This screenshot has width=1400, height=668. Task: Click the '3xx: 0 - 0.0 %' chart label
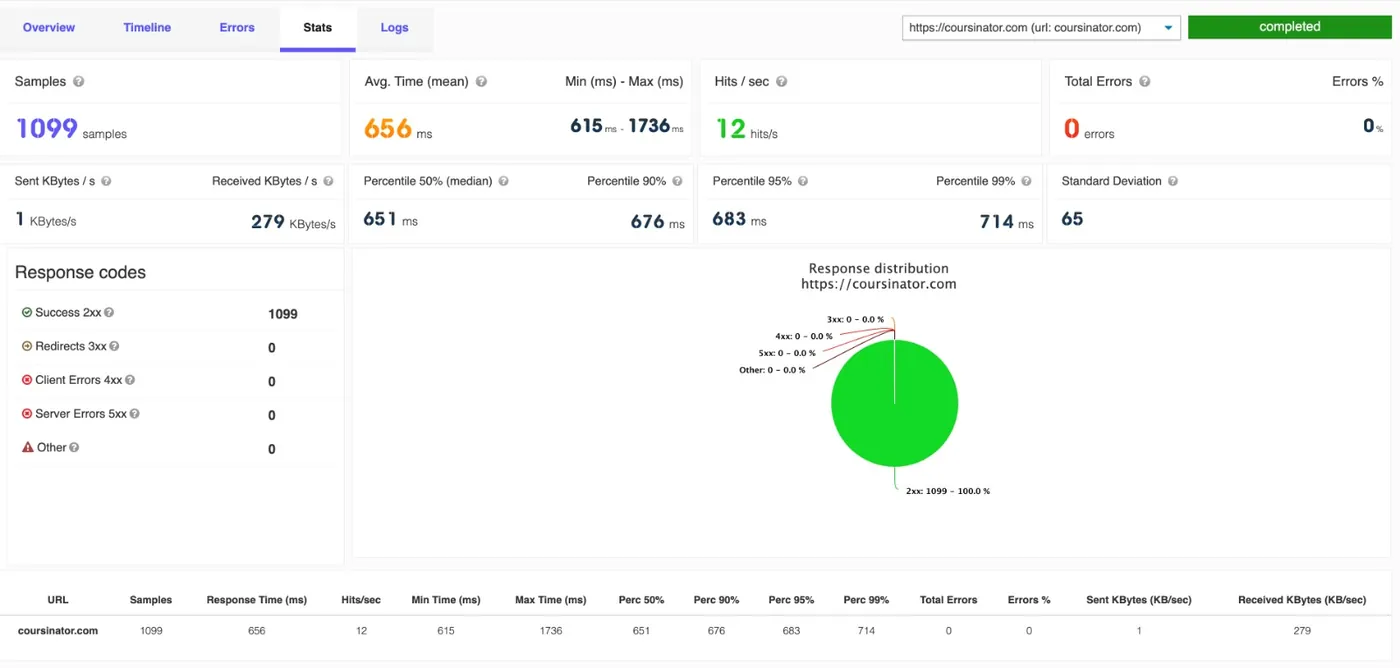856,320
